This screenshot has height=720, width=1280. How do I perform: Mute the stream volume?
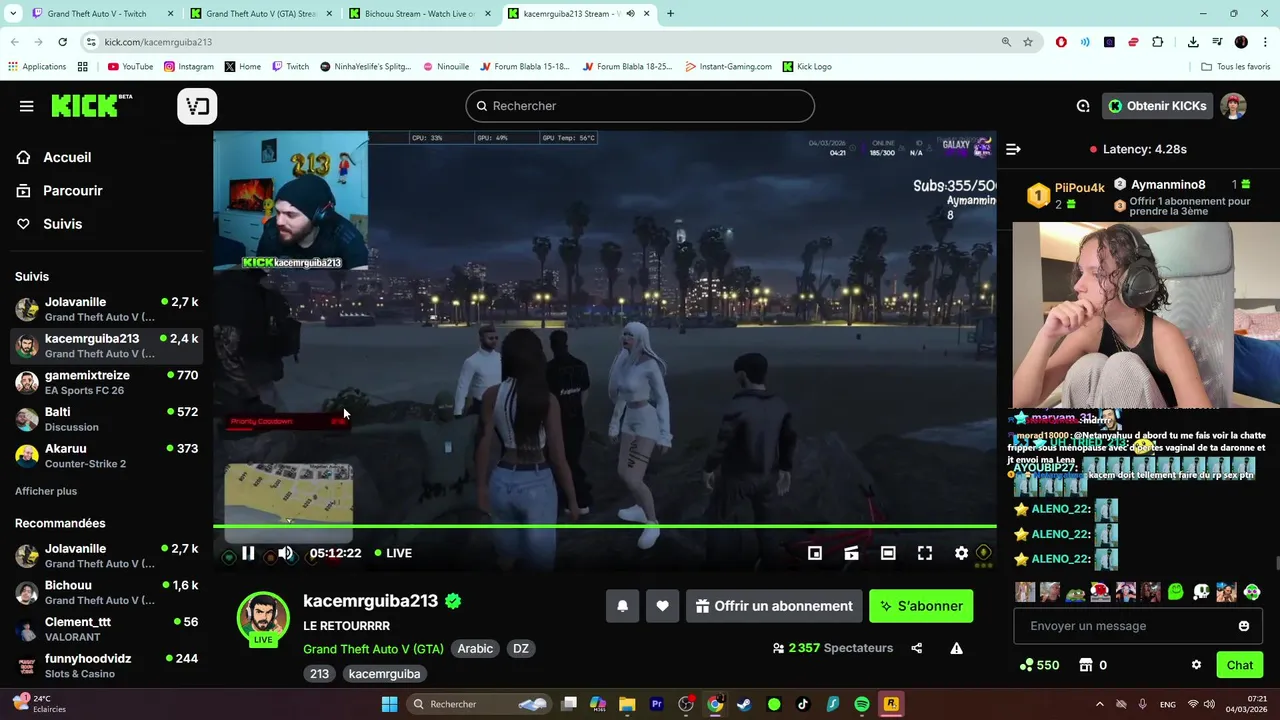tap(286, 553)
